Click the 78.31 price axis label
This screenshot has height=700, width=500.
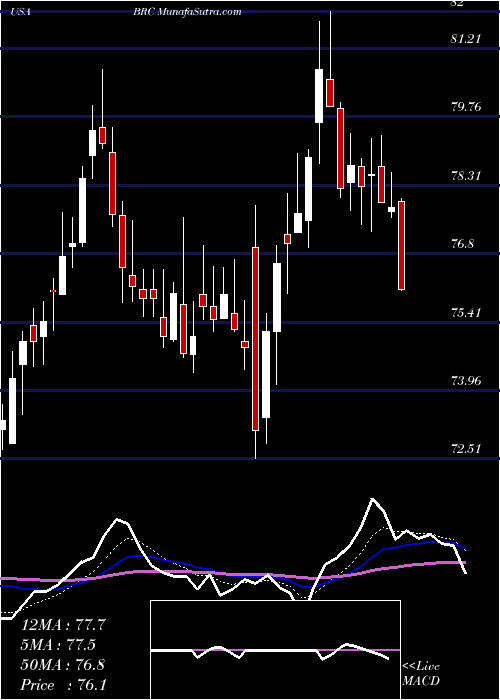[466, 175]
